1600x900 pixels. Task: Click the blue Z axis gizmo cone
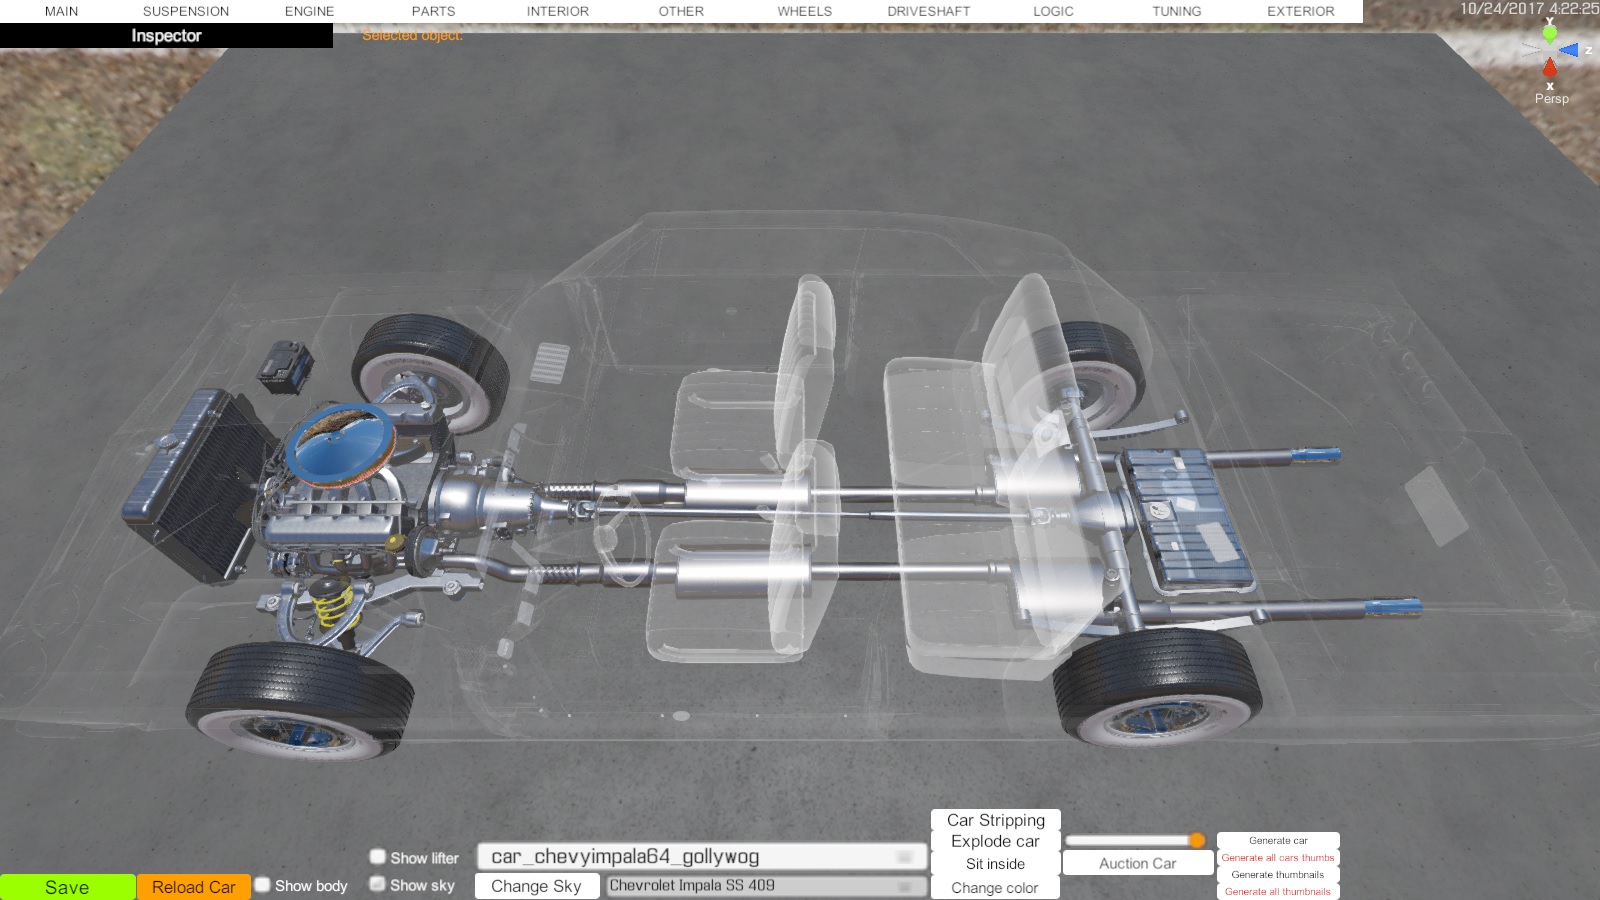pos(1570,50)
